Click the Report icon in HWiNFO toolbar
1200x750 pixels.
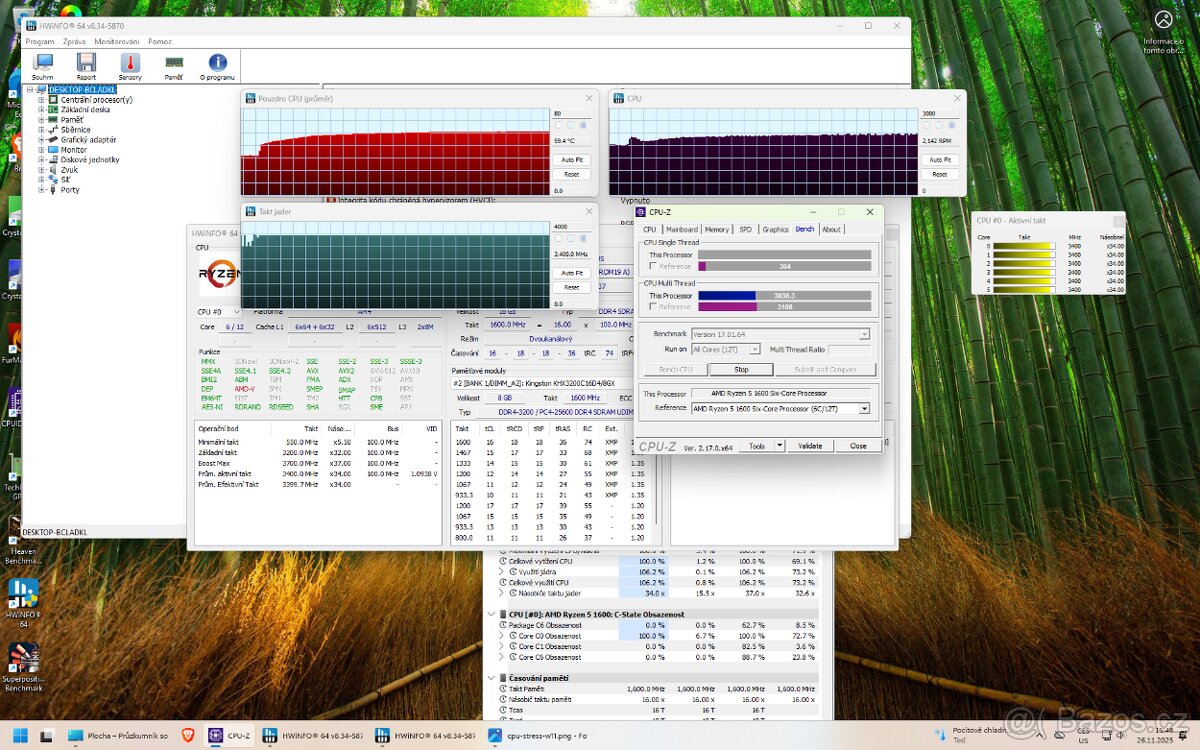[85, 64]
